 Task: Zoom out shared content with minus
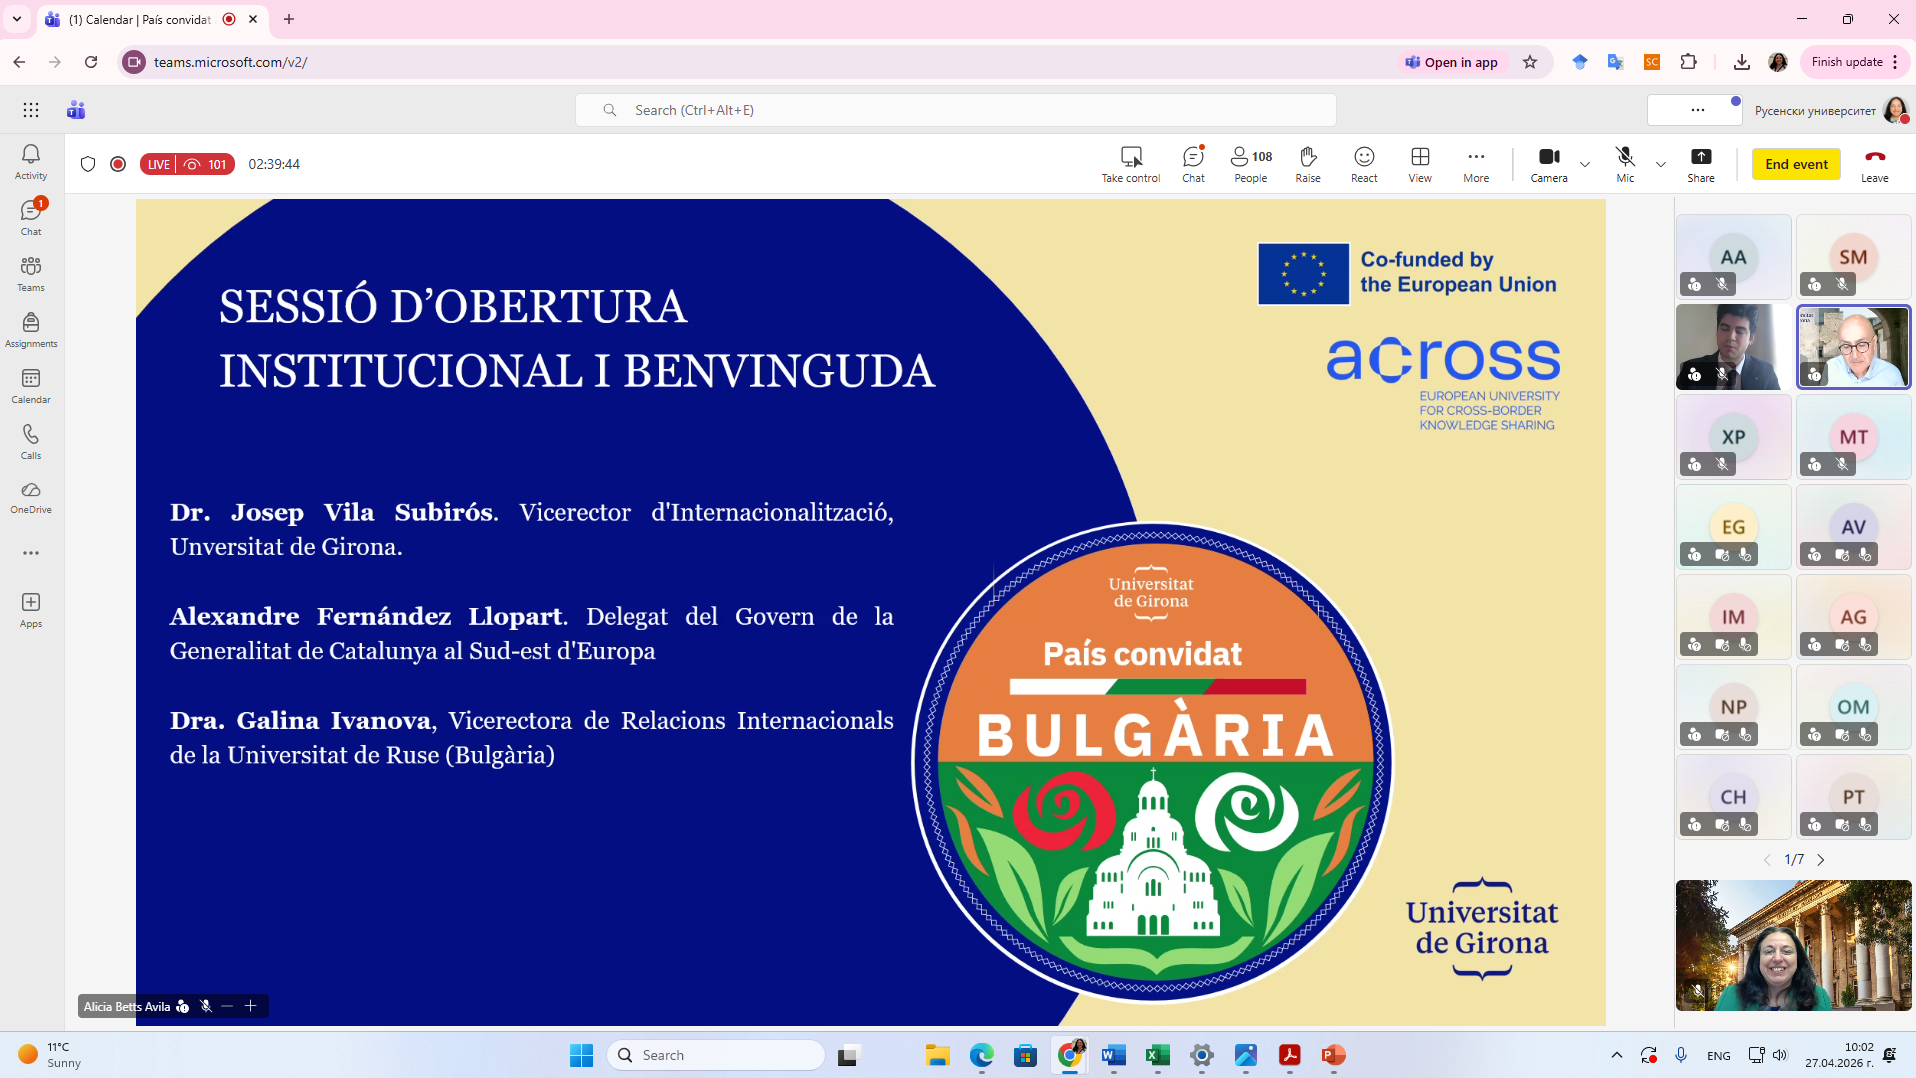click(x=227, y=1006)
